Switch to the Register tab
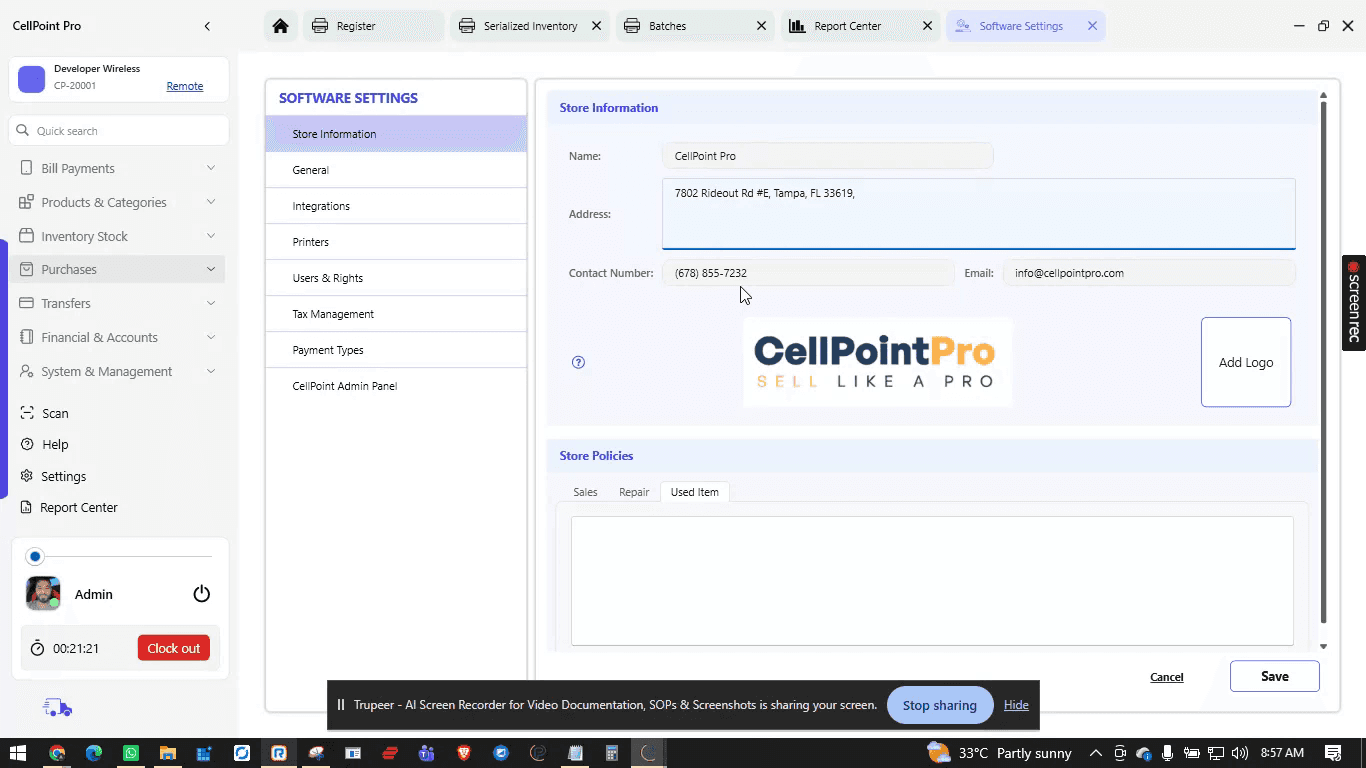This screenshot has width=1366, height=768. pyautogui.click(x=373, y=26)
